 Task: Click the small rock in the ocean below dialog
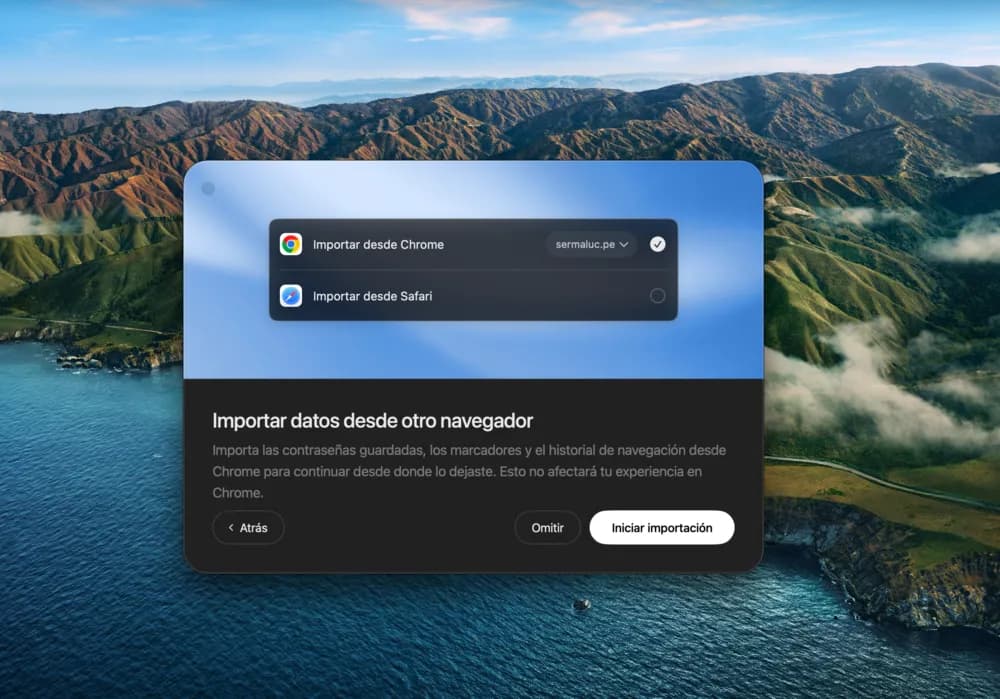click(x=581, y=605)
